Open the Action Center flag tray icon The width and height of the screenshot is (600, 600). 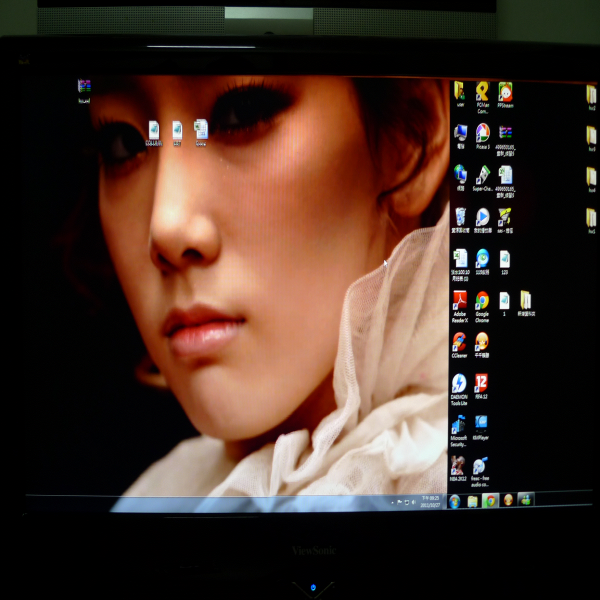(399, 502)
